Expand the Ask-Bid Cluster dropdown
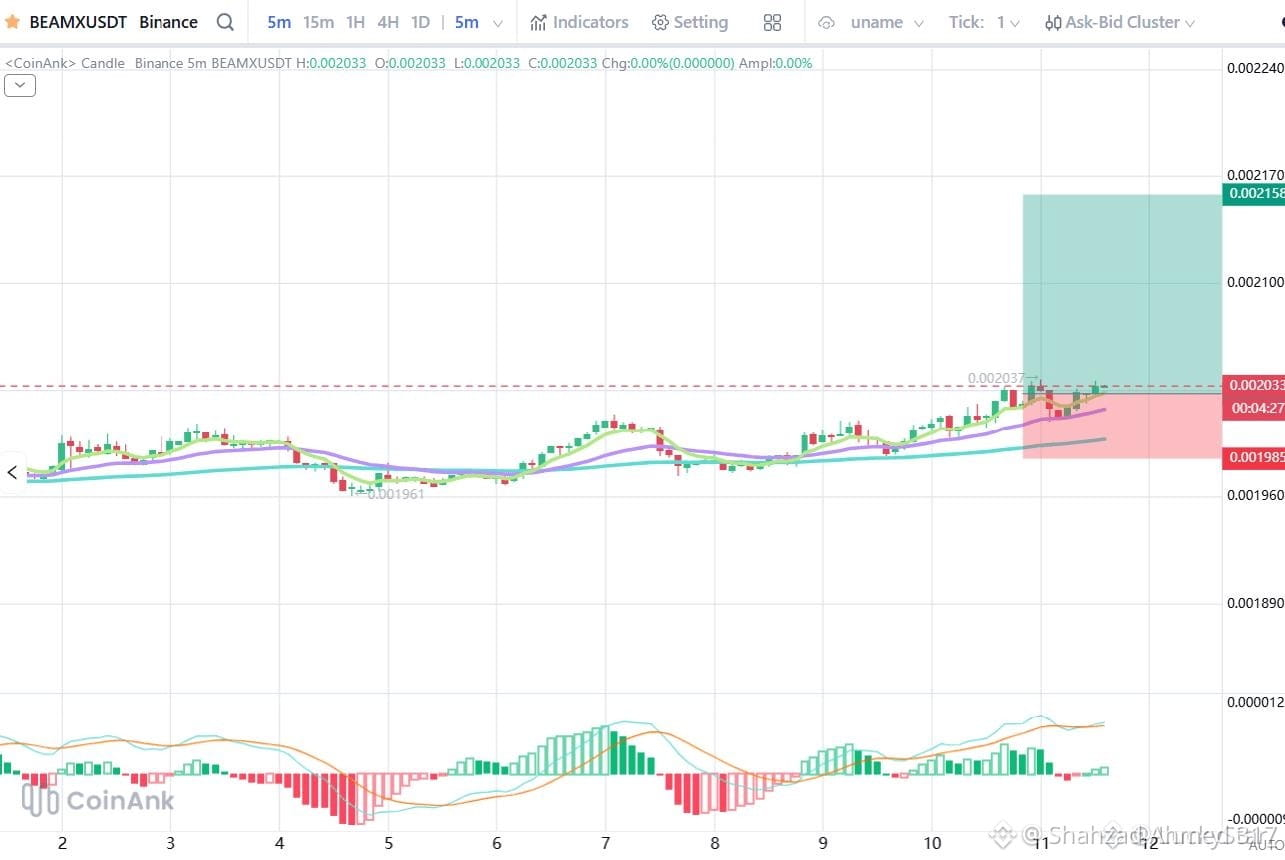 pos(1189,23)
